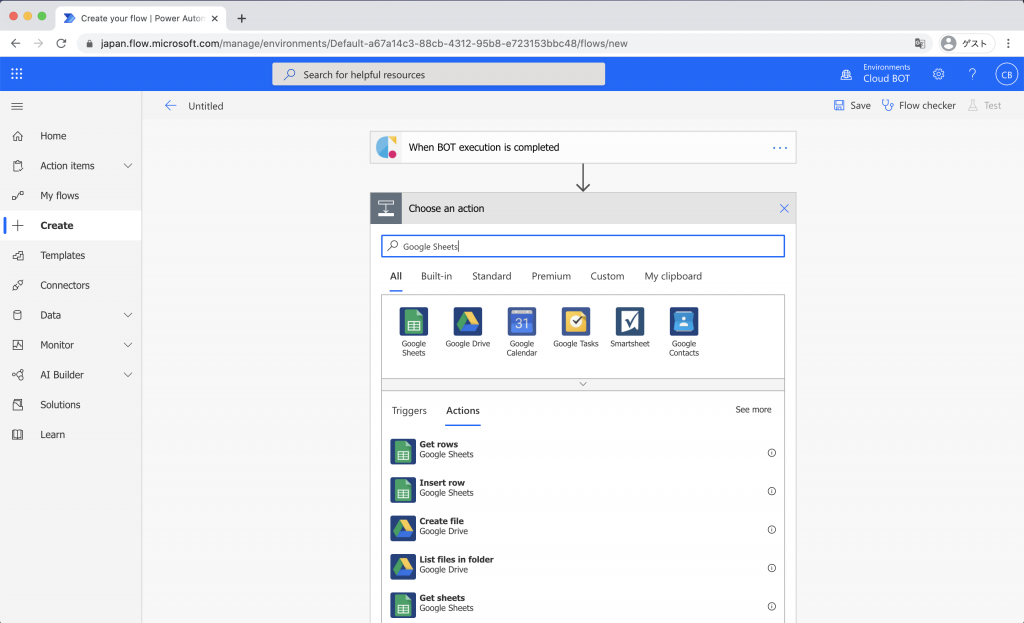Choose the Insert row action

[x=583, y=490]
